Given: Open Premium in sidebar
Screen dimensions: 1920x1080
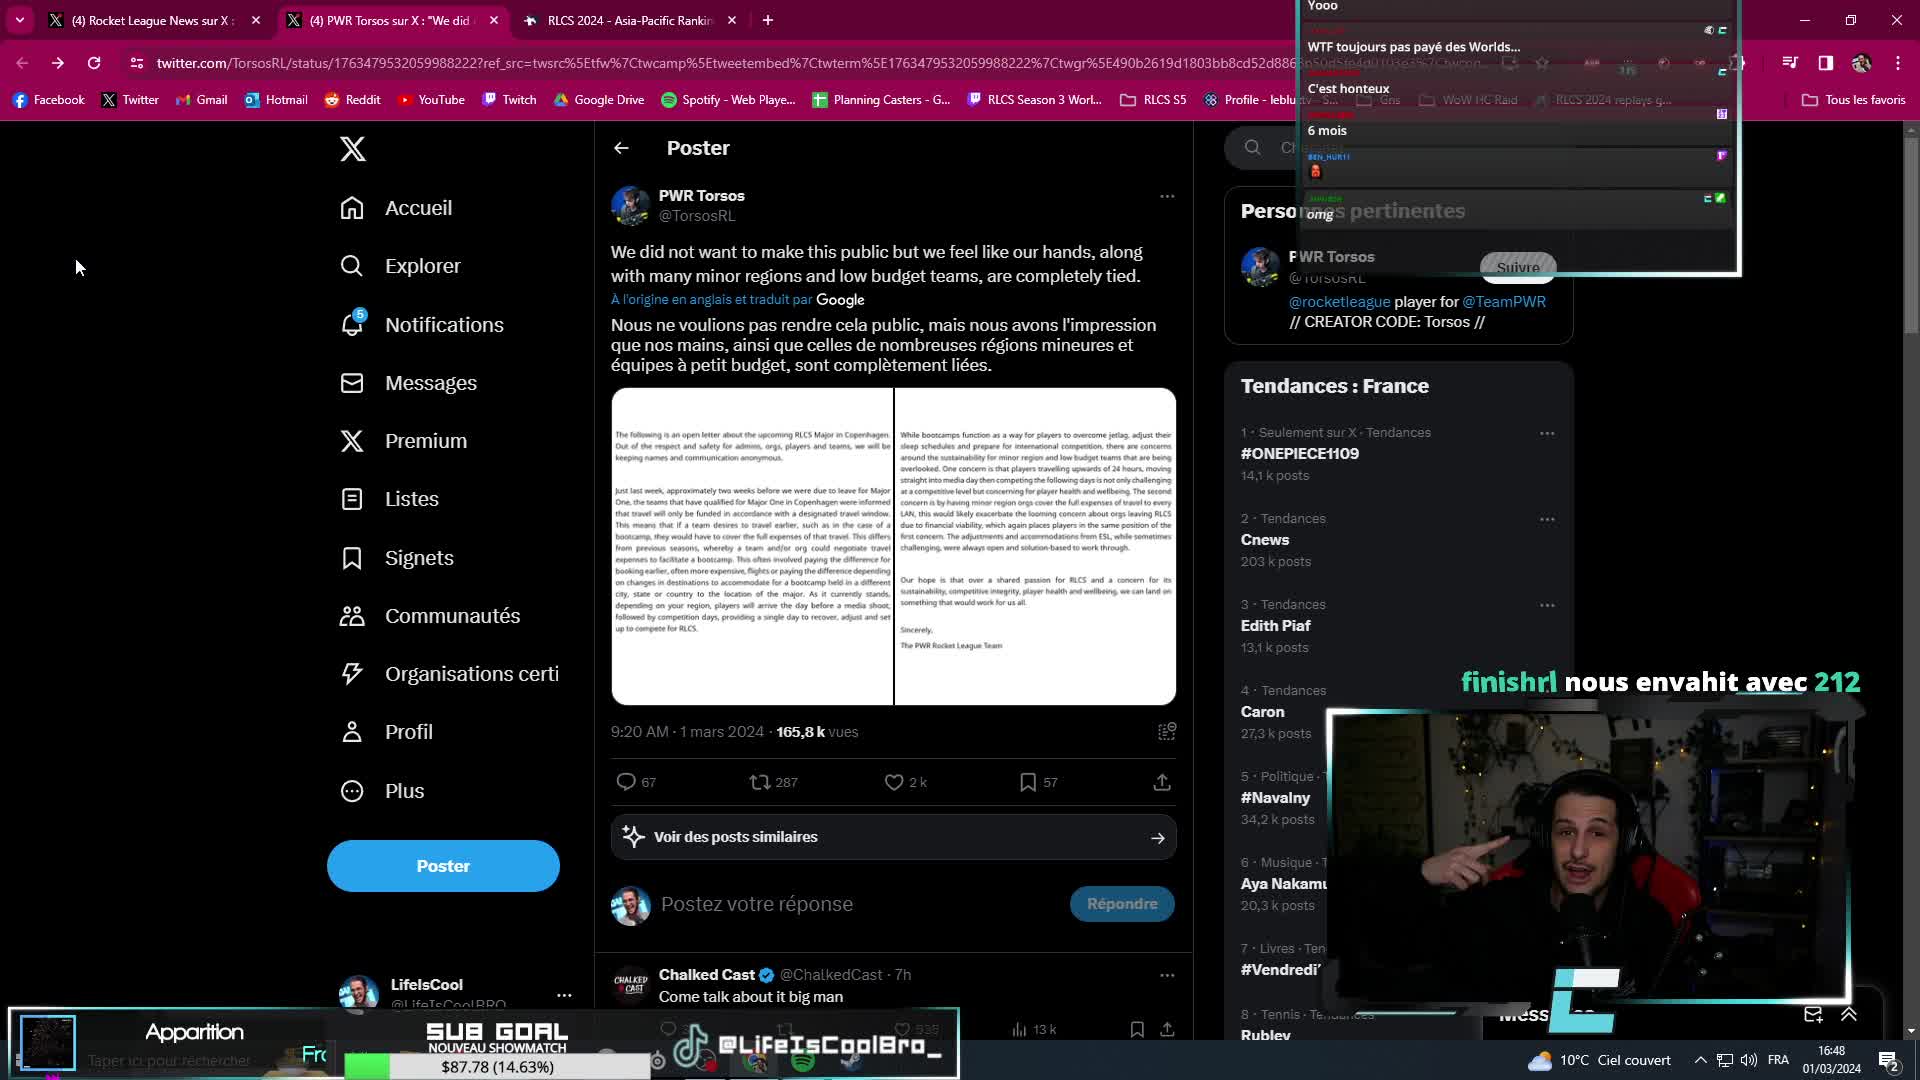Looking at the screenshot, I should 403,441.
